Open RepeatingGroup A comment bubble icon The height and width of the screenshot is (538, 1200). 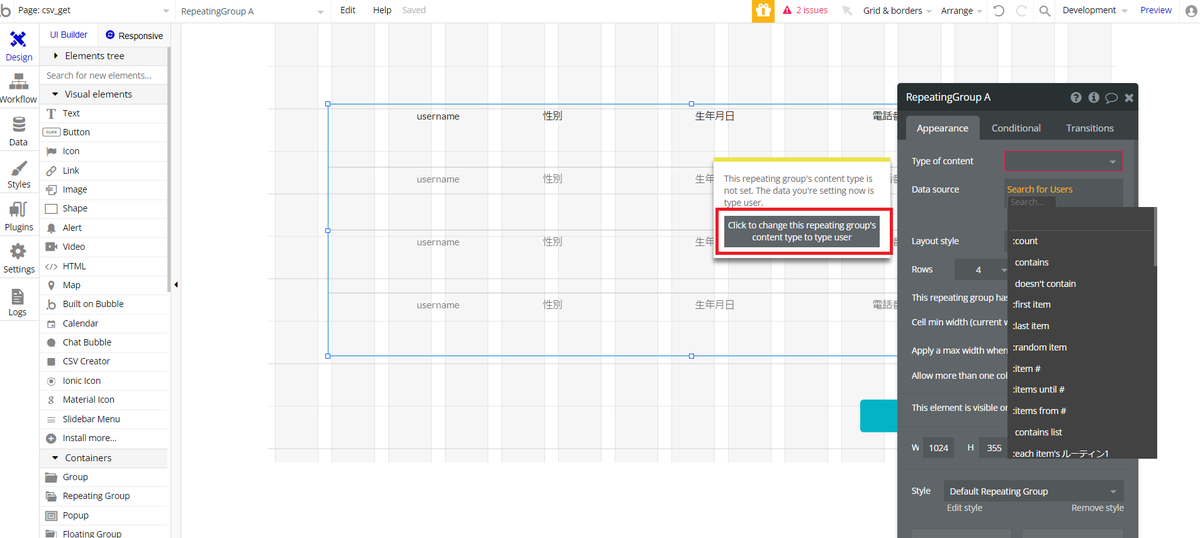click(x=1111, y=98)
